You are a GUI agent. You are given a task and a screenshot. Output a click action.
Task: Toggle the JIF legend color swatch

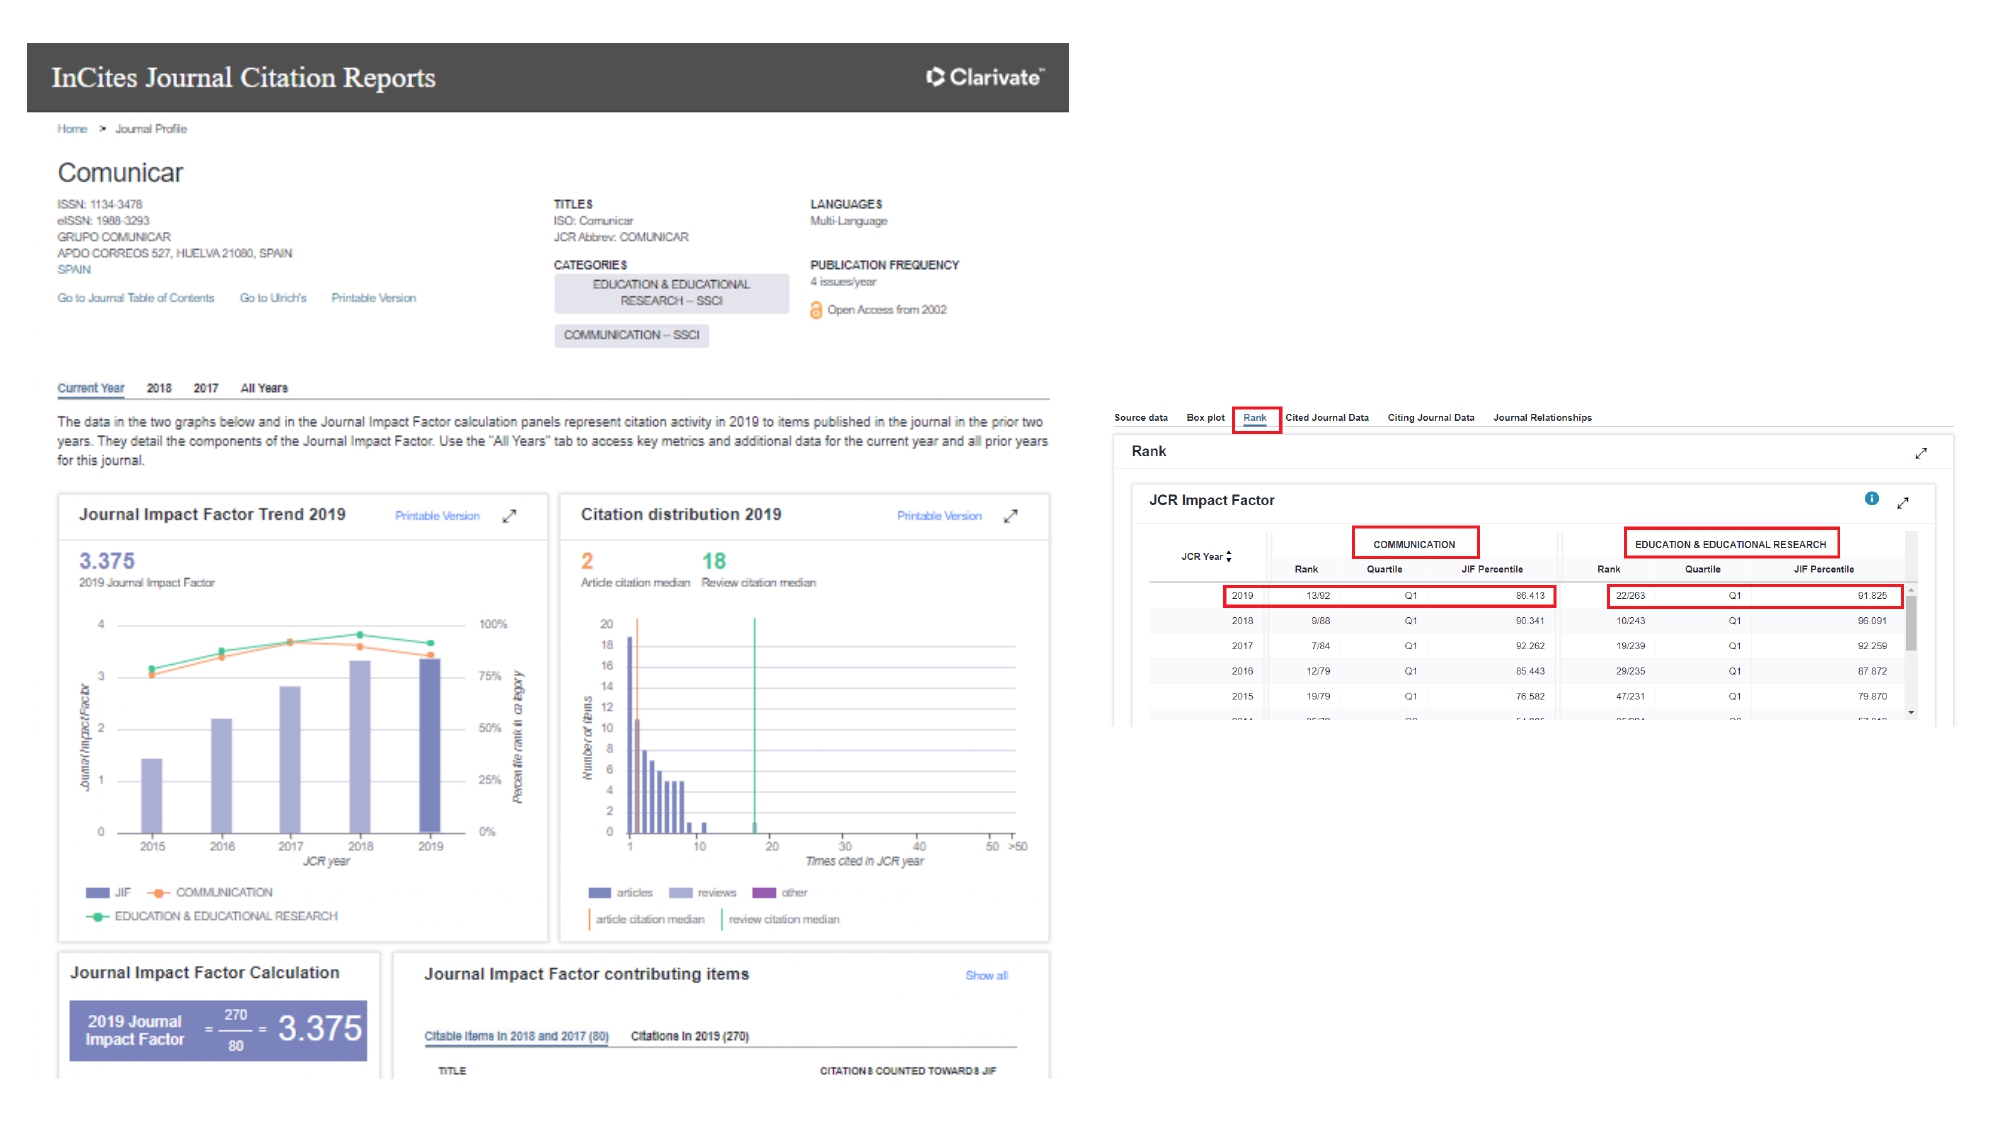(x=97, y=893)
